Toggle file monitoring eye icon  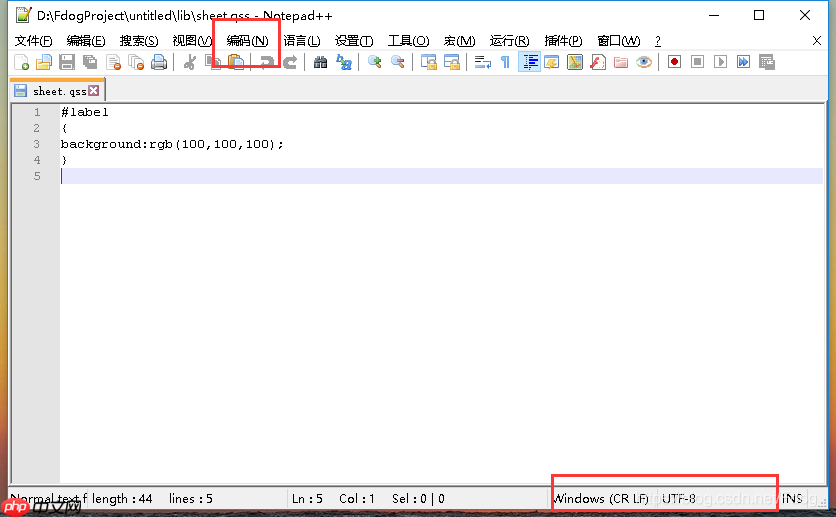pyautogui.click(x=644, y=62)
